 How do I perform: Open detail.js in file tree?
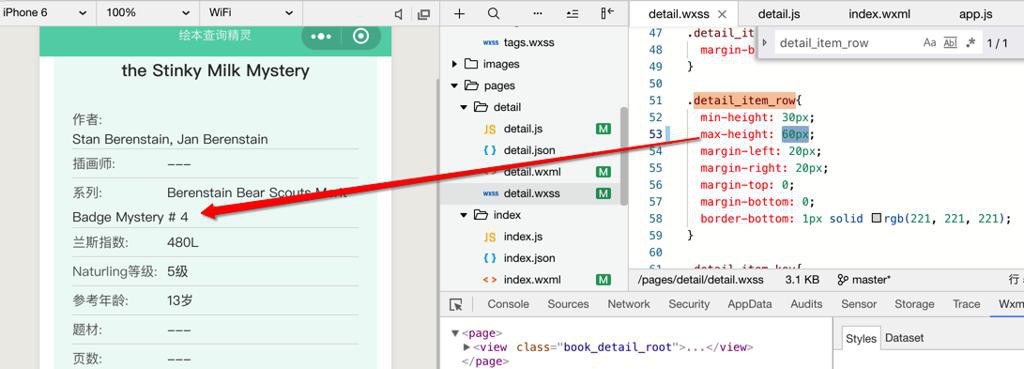[x=523, y=129]
